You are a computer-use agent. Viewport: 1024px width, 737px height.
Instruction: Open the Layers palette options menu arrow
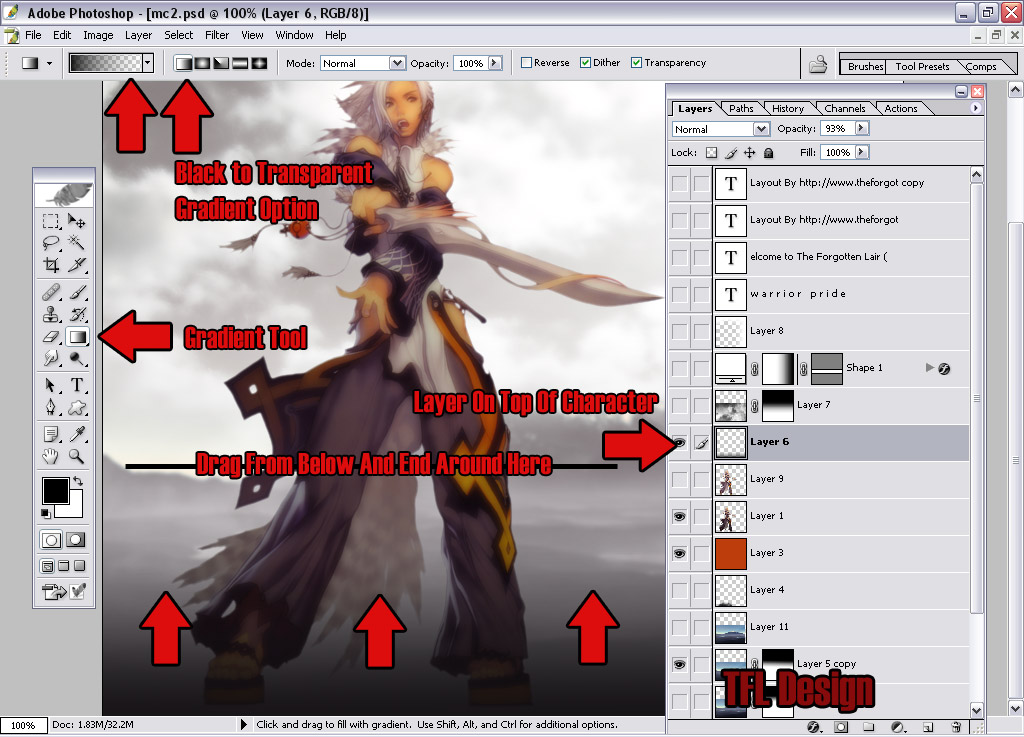976,108
